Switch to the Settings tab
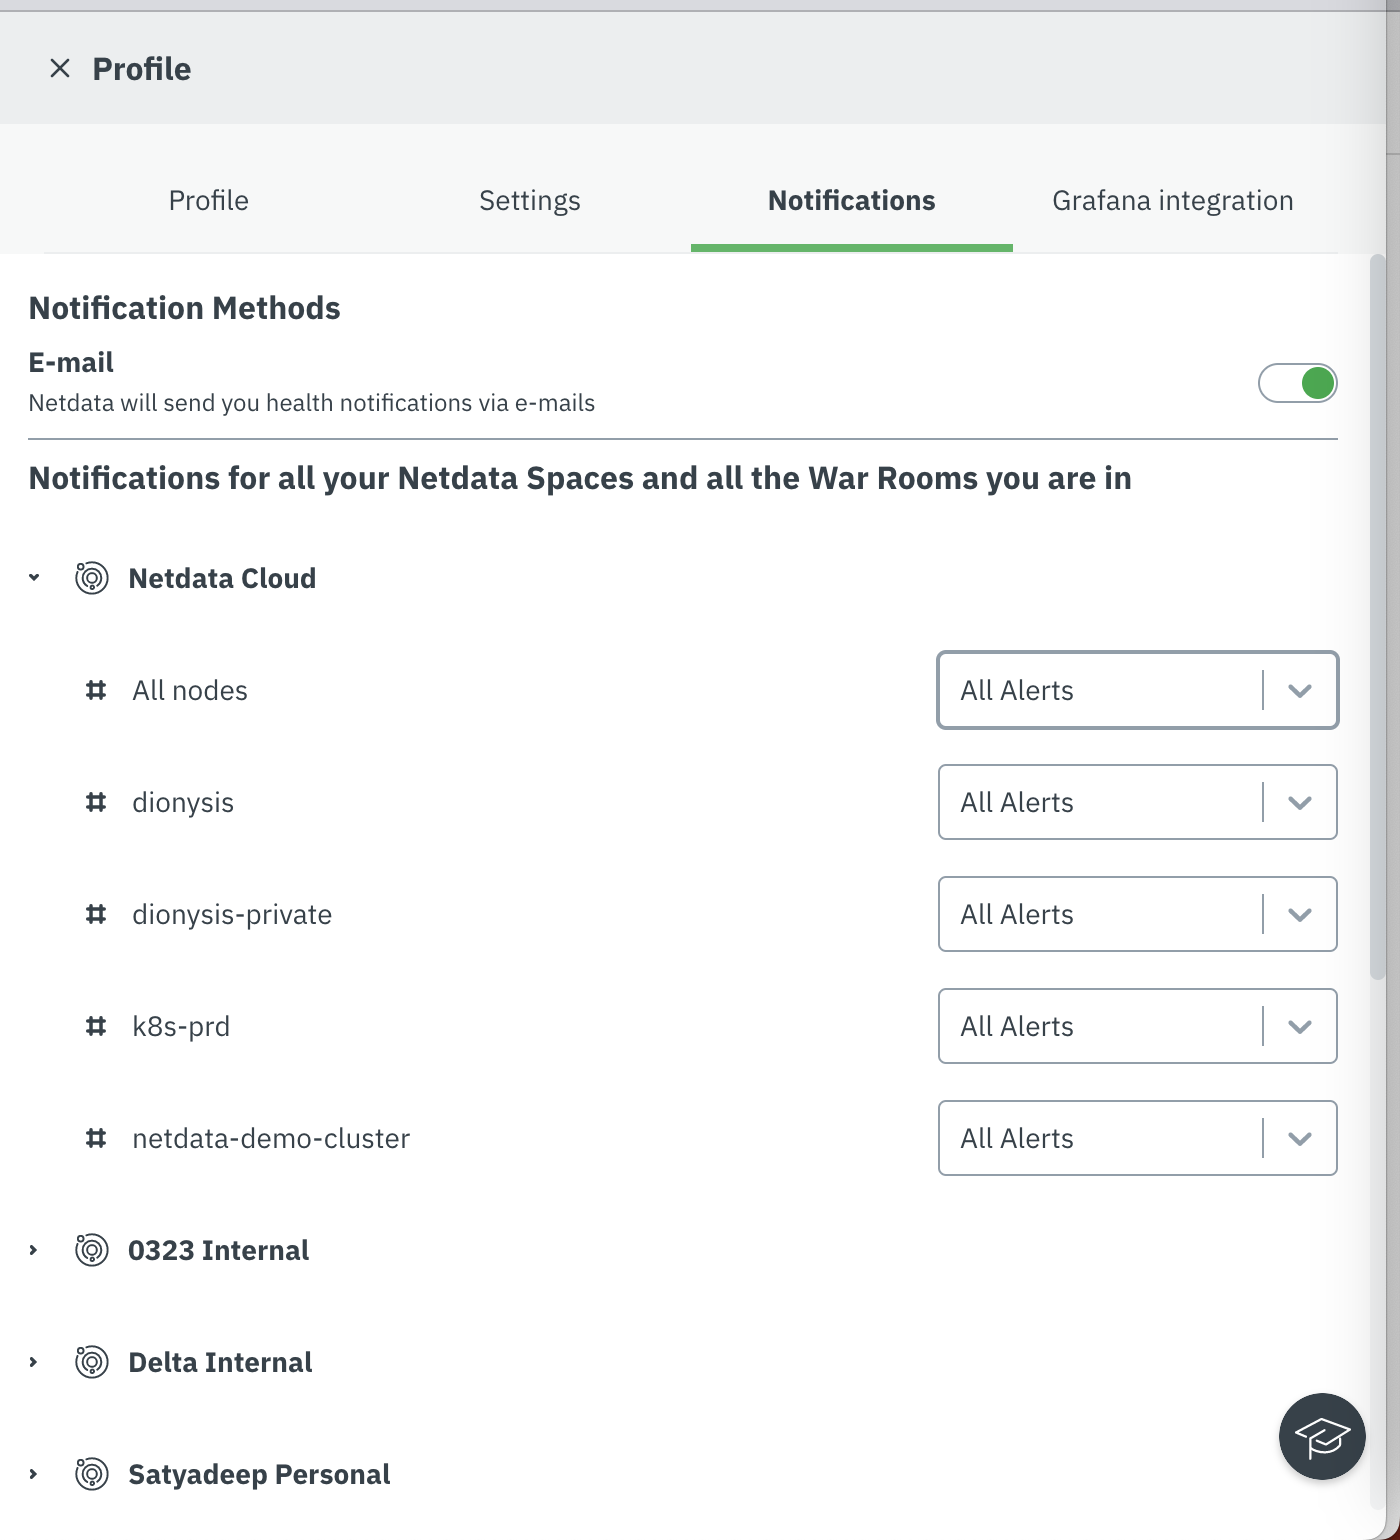The image size is (1400, 1540). pyautogui.click(x=530, y=201)
